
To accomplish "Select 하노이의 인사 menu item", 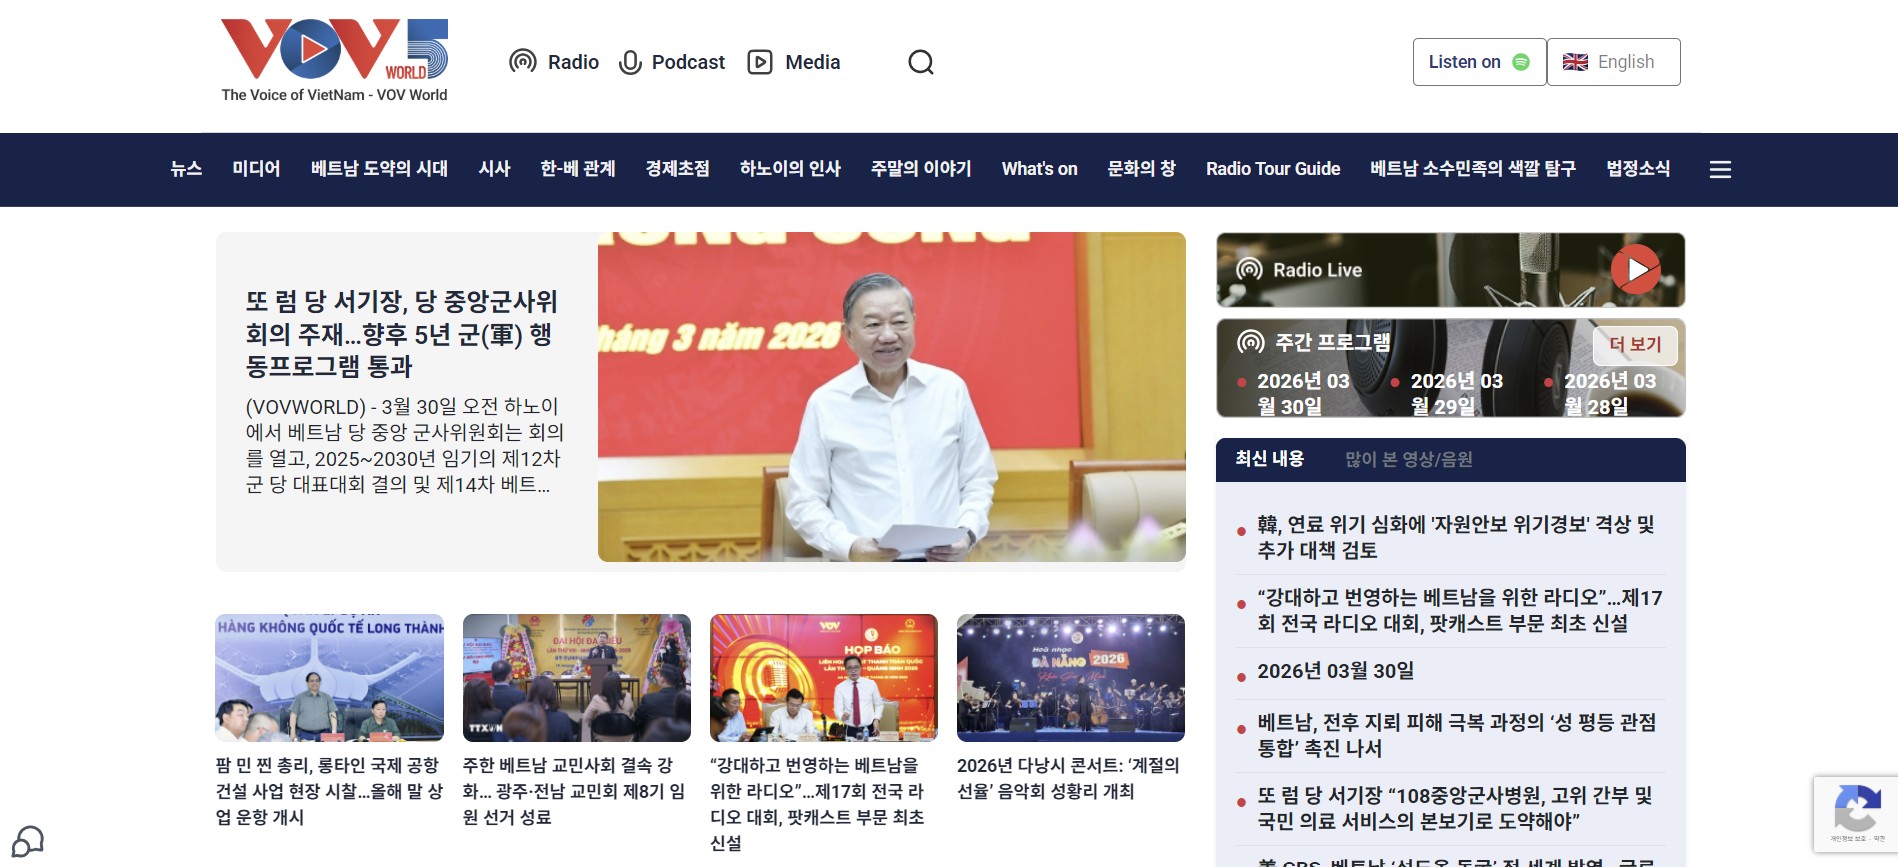I will coord(790,169).
